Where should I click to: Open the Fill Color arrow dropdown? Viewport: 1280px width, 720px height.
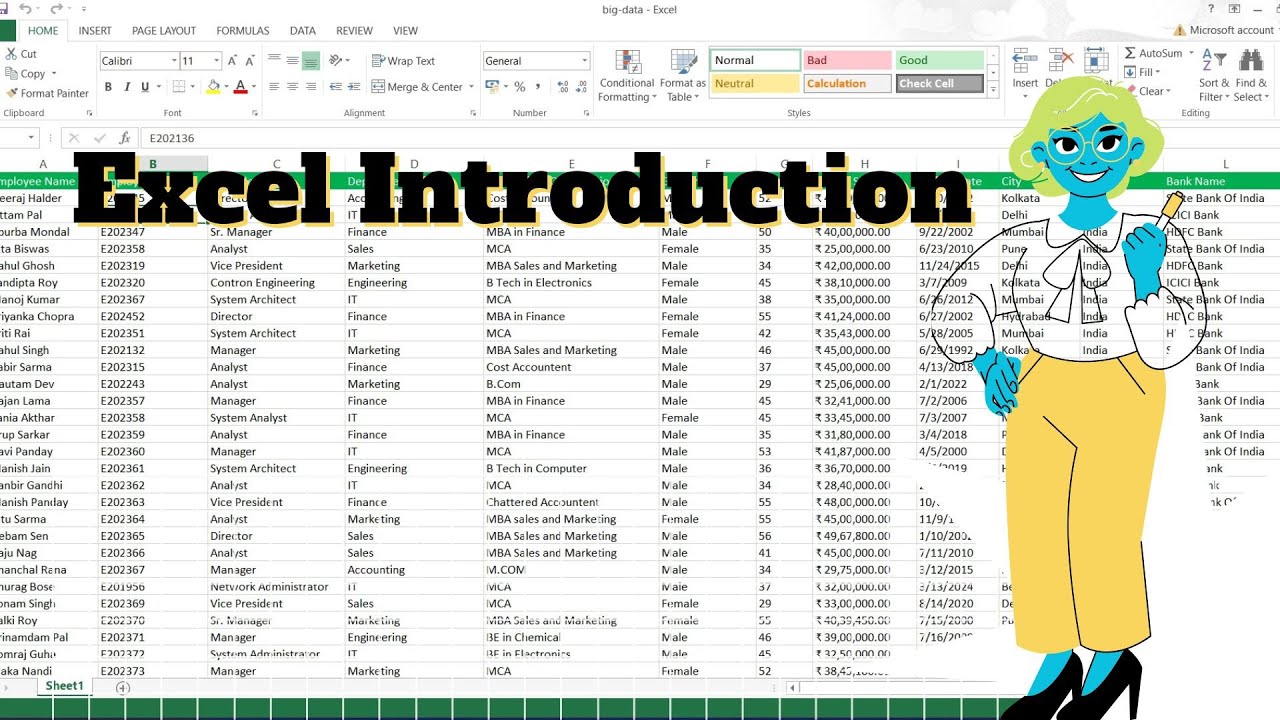point(225,87)
